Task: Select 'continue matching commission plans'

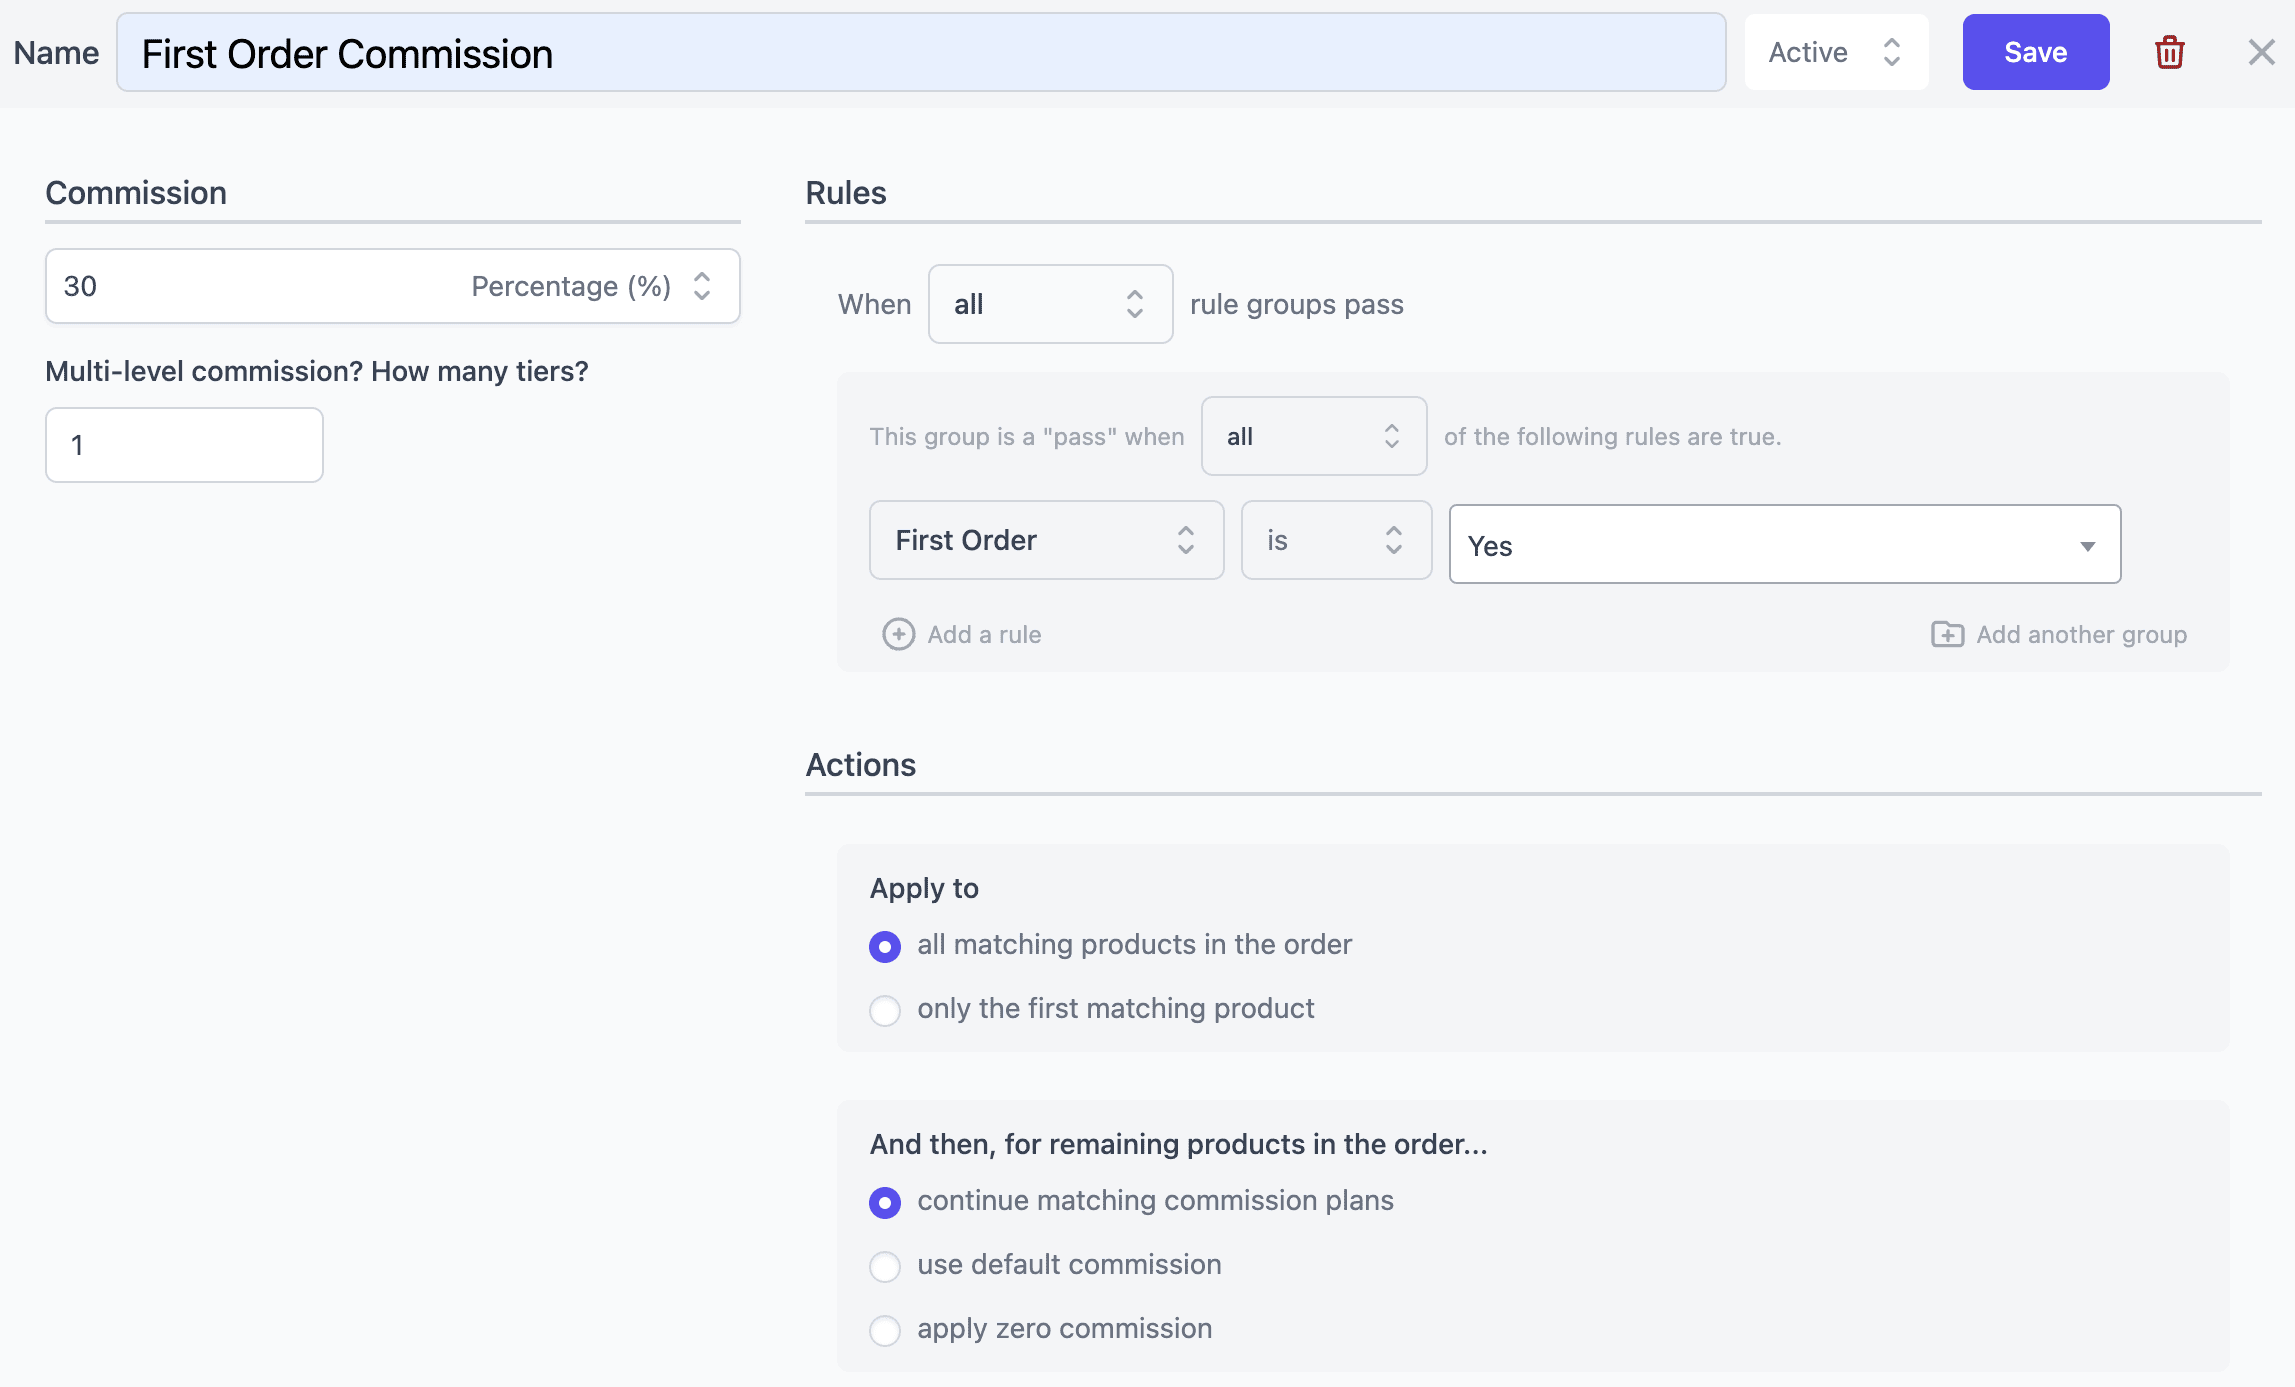Action: coord(884,1200)
